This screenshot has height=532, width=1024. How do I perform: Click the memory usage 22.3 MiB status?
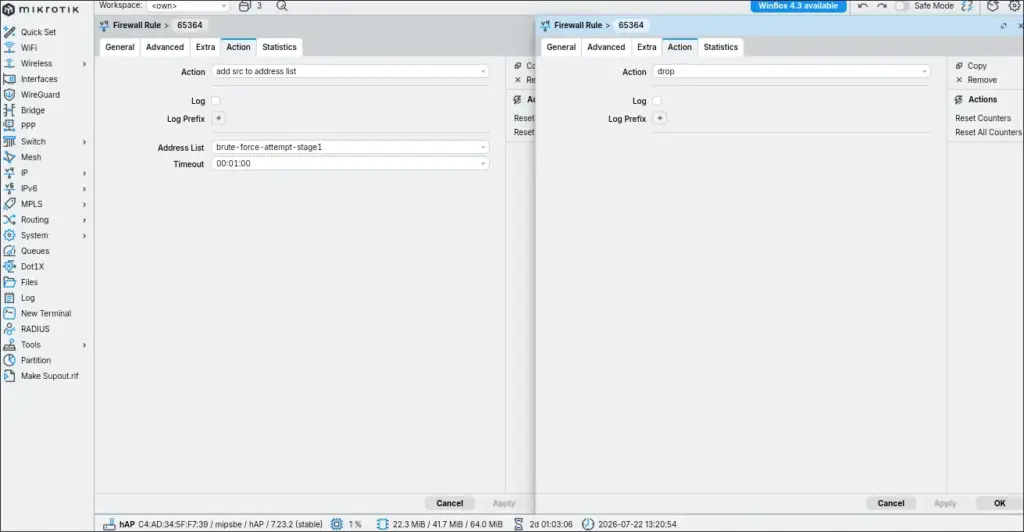point(440,524)
